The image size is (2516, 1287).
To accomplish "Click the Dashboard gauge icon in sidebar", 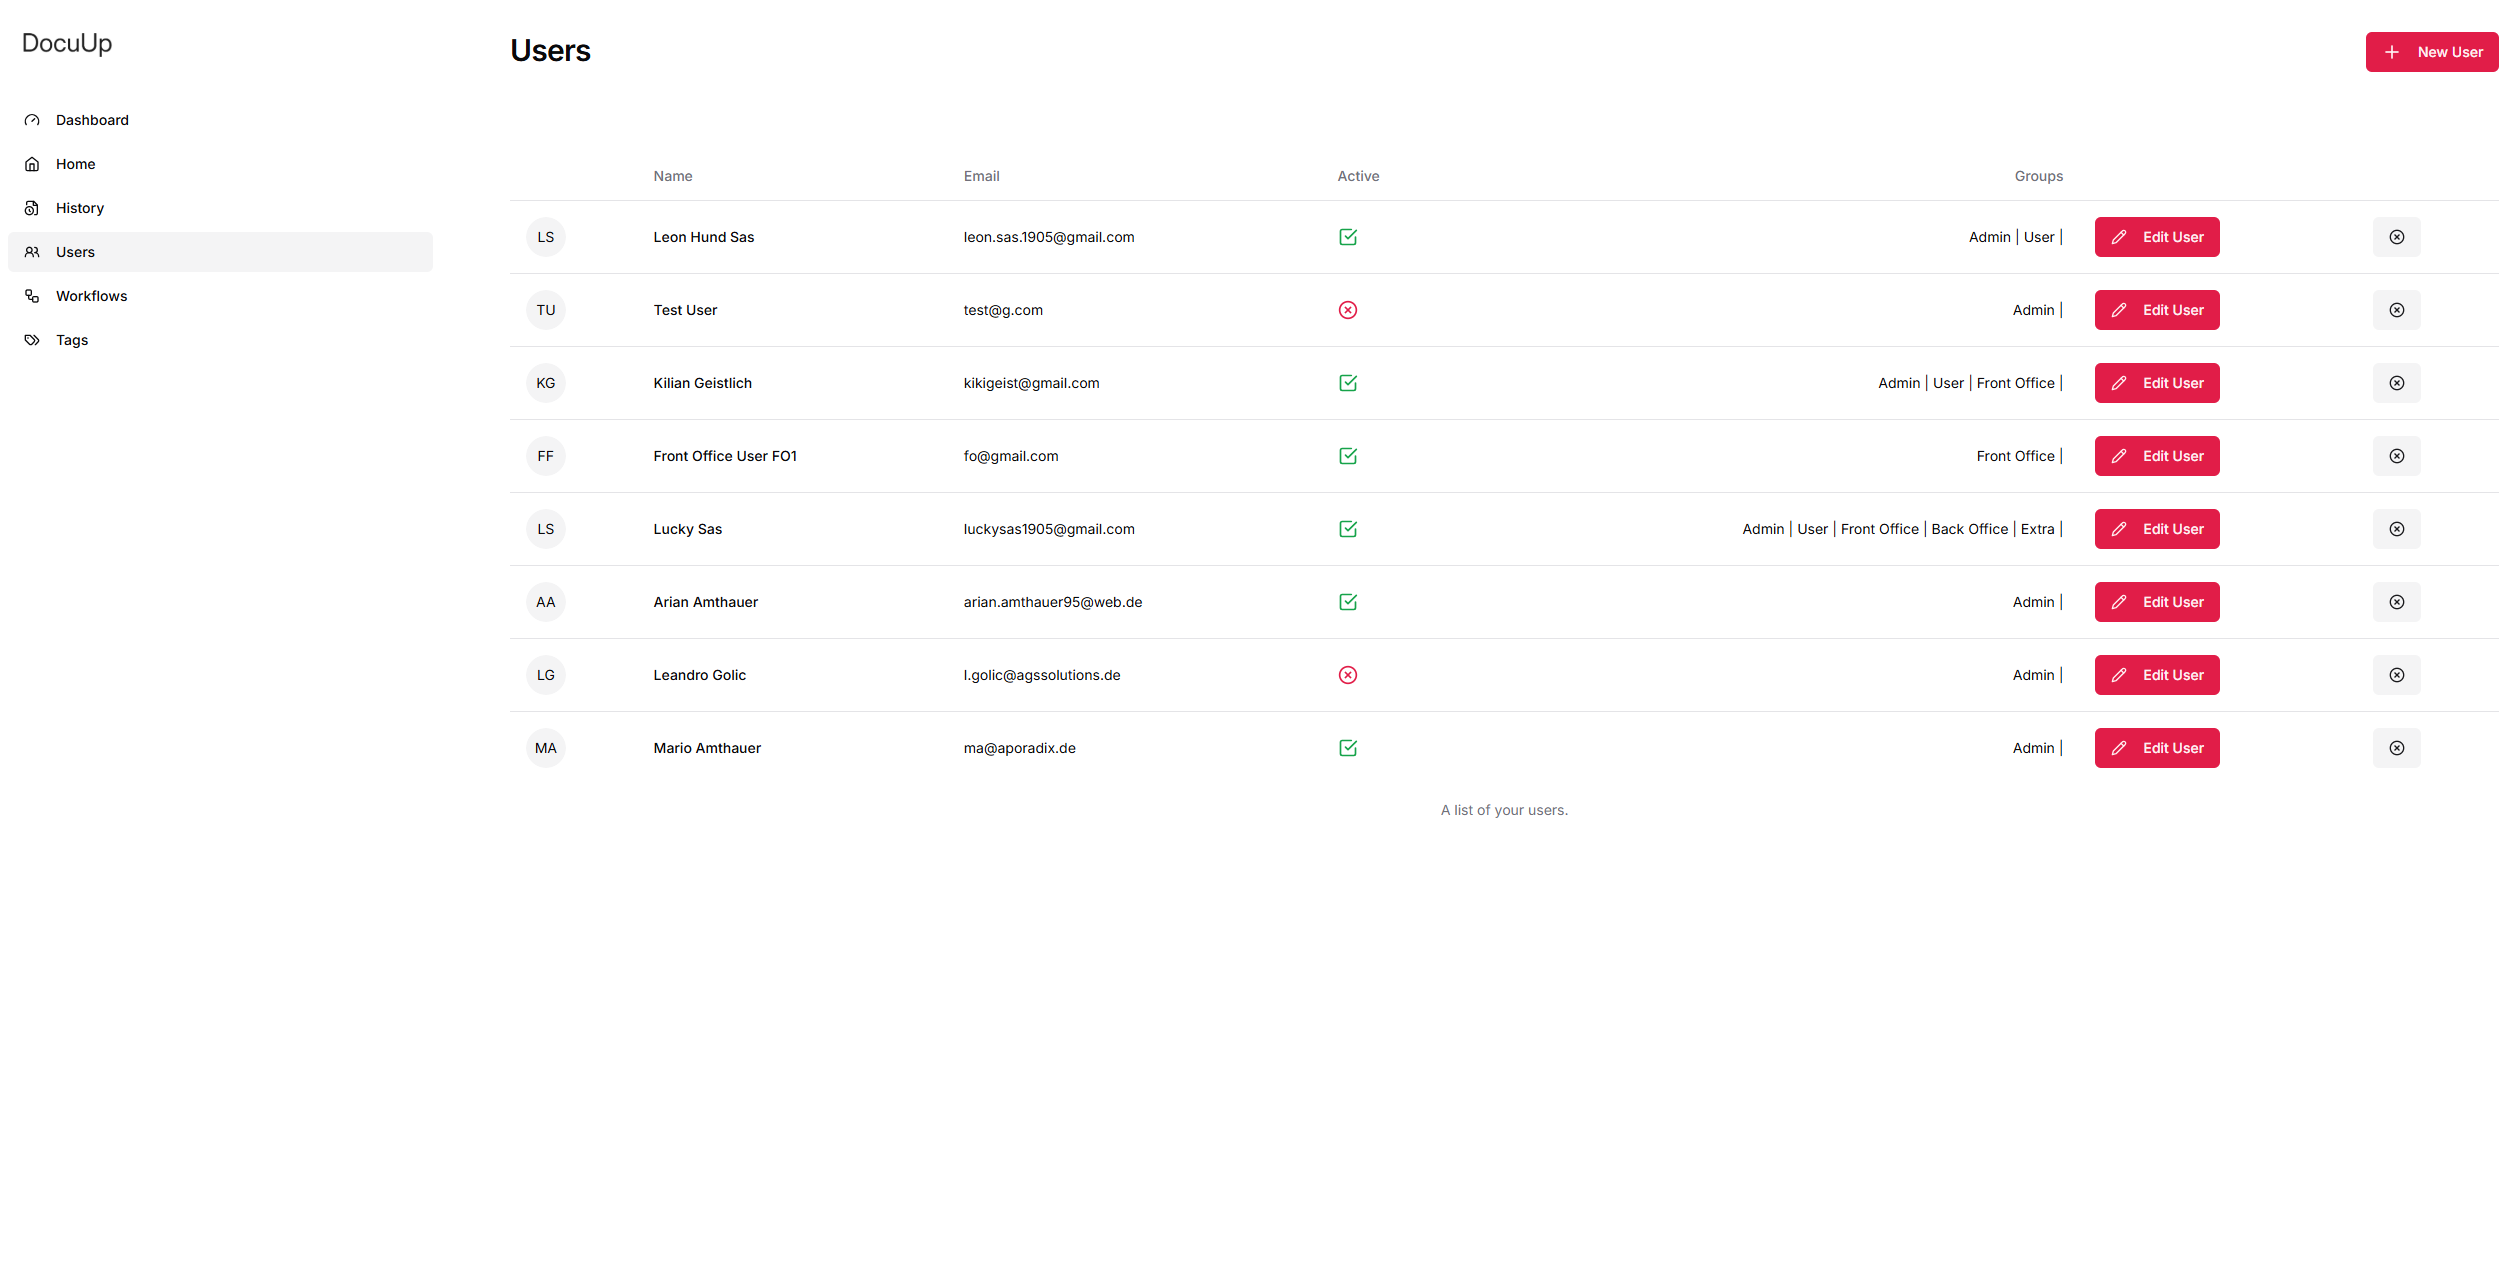I will pos(32,120).
